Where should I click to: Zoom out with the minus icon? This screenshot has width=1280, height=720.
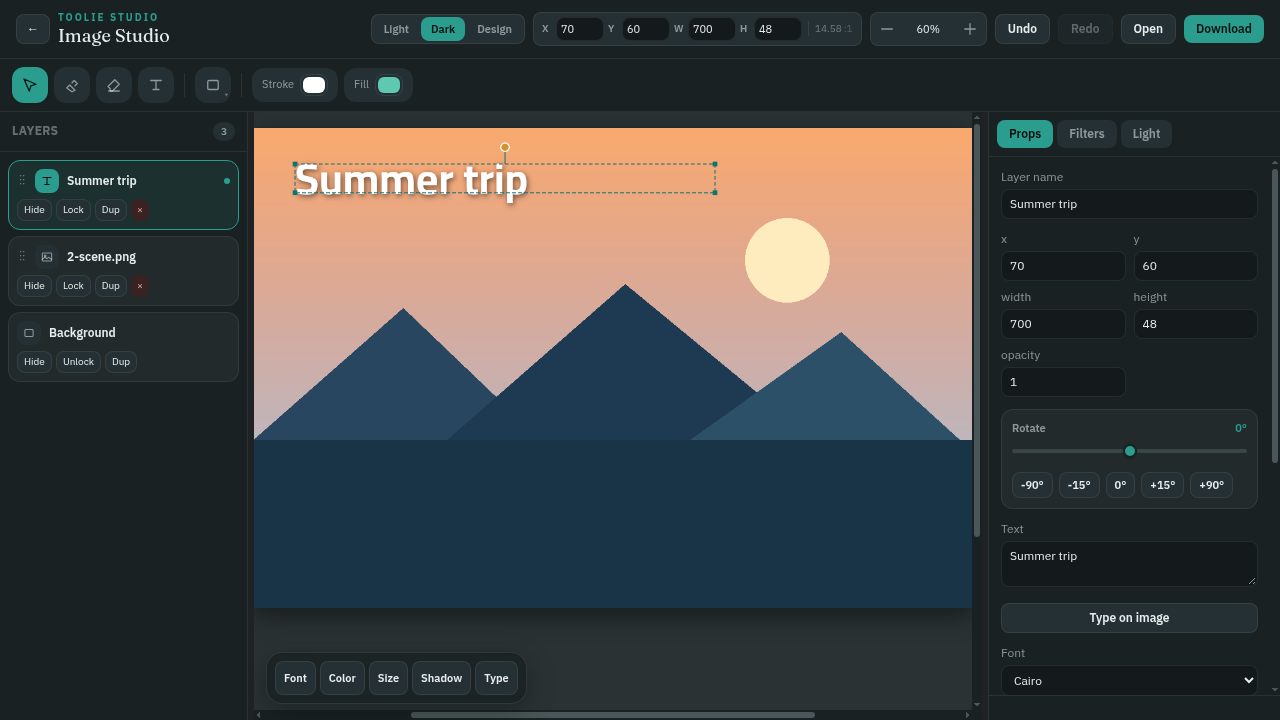click(x=887, y=29)
